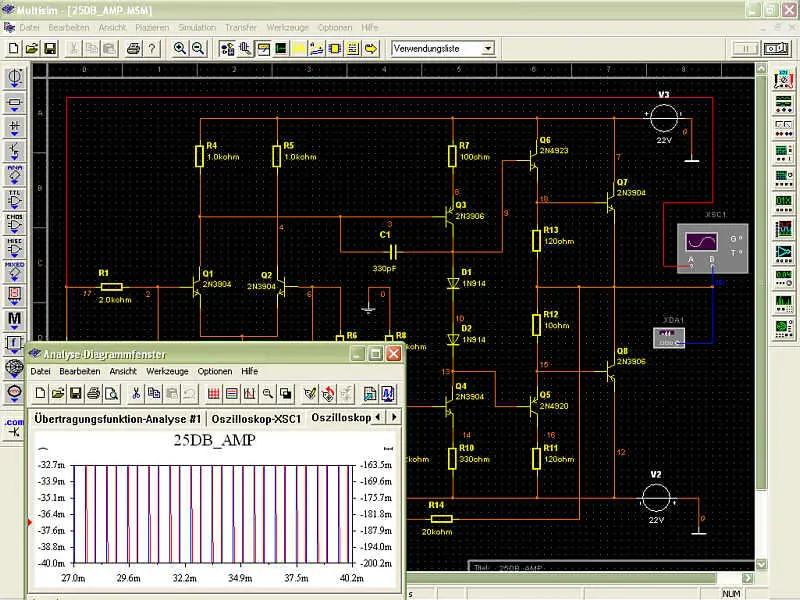Open the Sources component bin at top
Image resolution: width=800 pixels, height=600 pixels.
[x=15, y=78]
